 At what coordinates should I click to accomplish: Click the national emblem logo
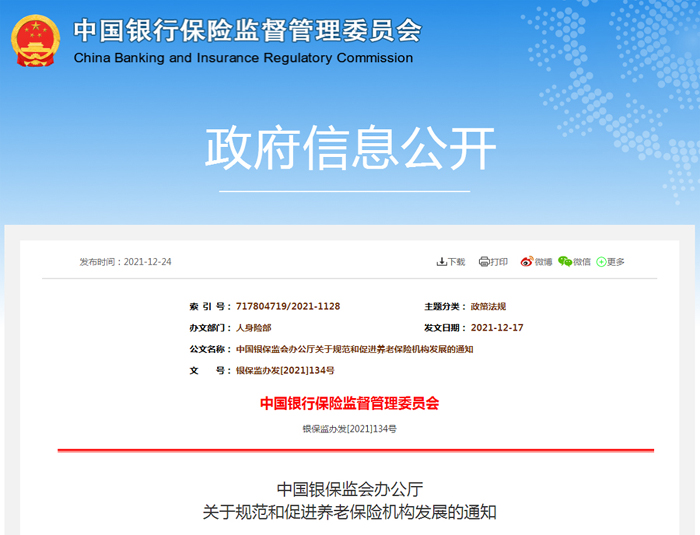coord(35,41)
